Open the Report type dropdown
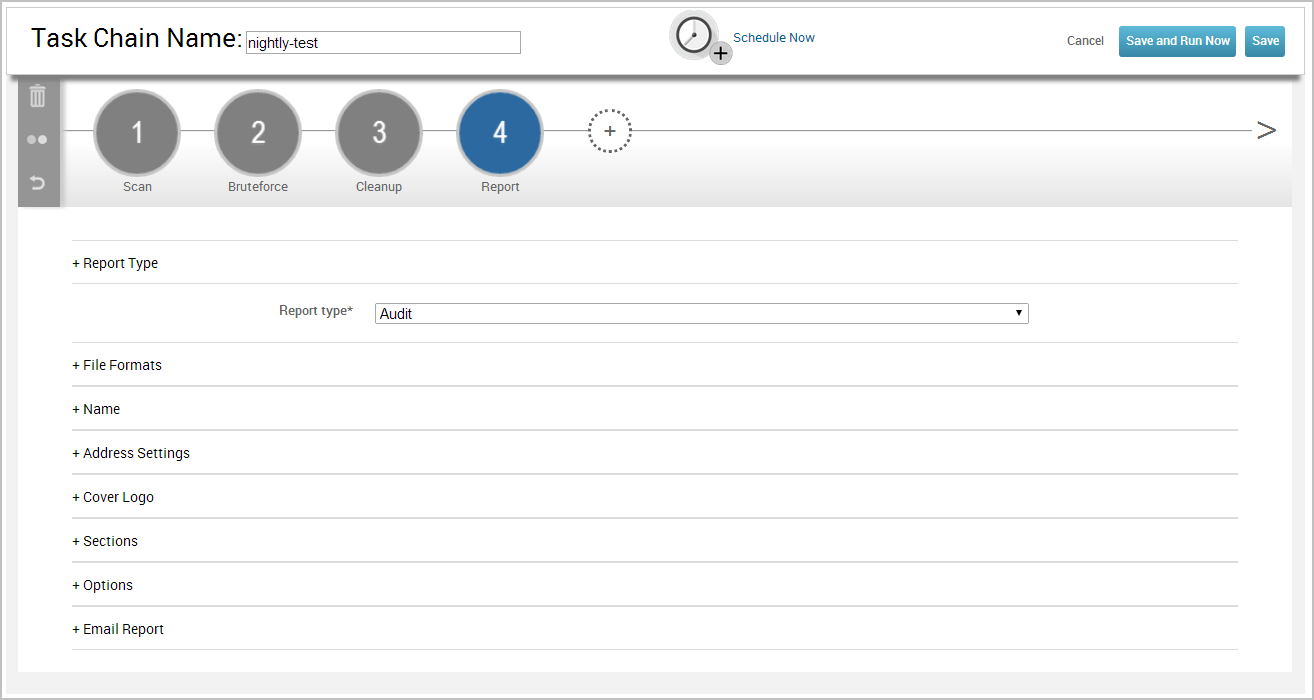Viewport: 1314px width, 700px height. (701, 314)
